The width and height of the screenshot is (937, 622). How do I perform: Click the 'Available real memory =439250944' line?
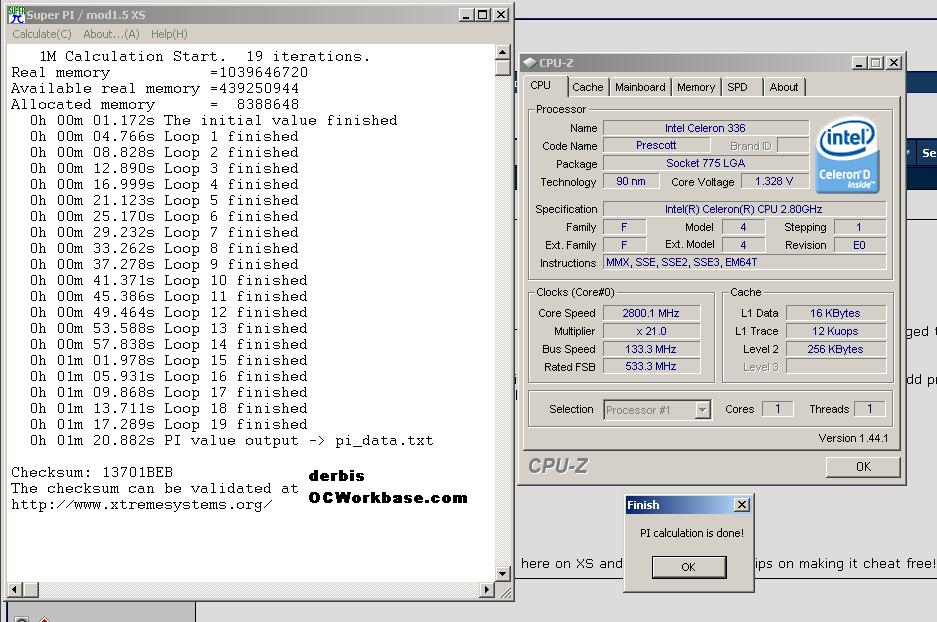tap(155, 88)
